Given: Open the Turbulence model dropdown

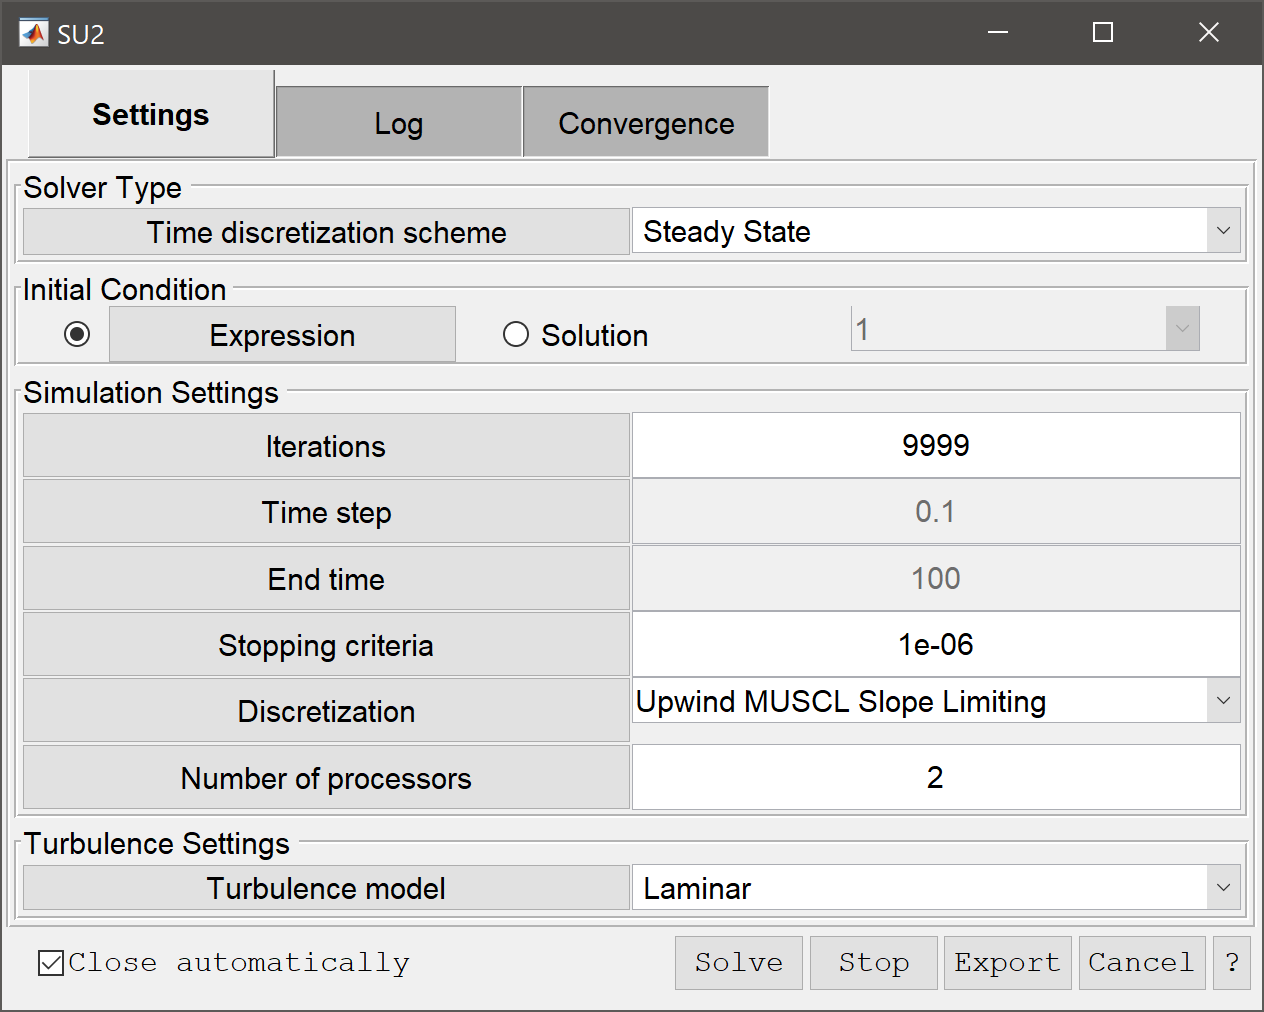Looking at the screenshot, I should pyautogui.click(x=936, y=888).
